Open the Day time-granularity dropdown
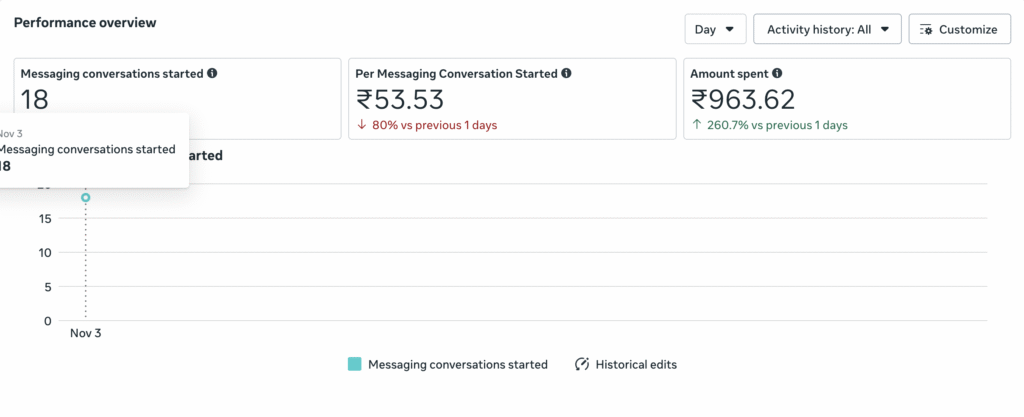Image resolution: width=1024 pixels, height=417 pixels. 714,29
